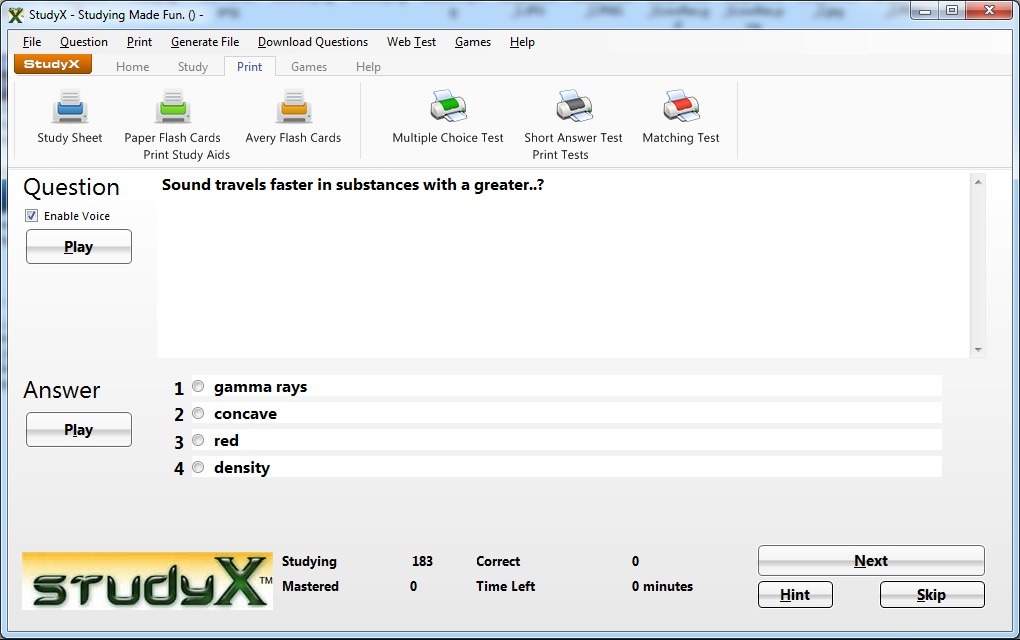Select radio button for answer 'gamma rays'
1020x640 pixels.
[x=198, y=386]
